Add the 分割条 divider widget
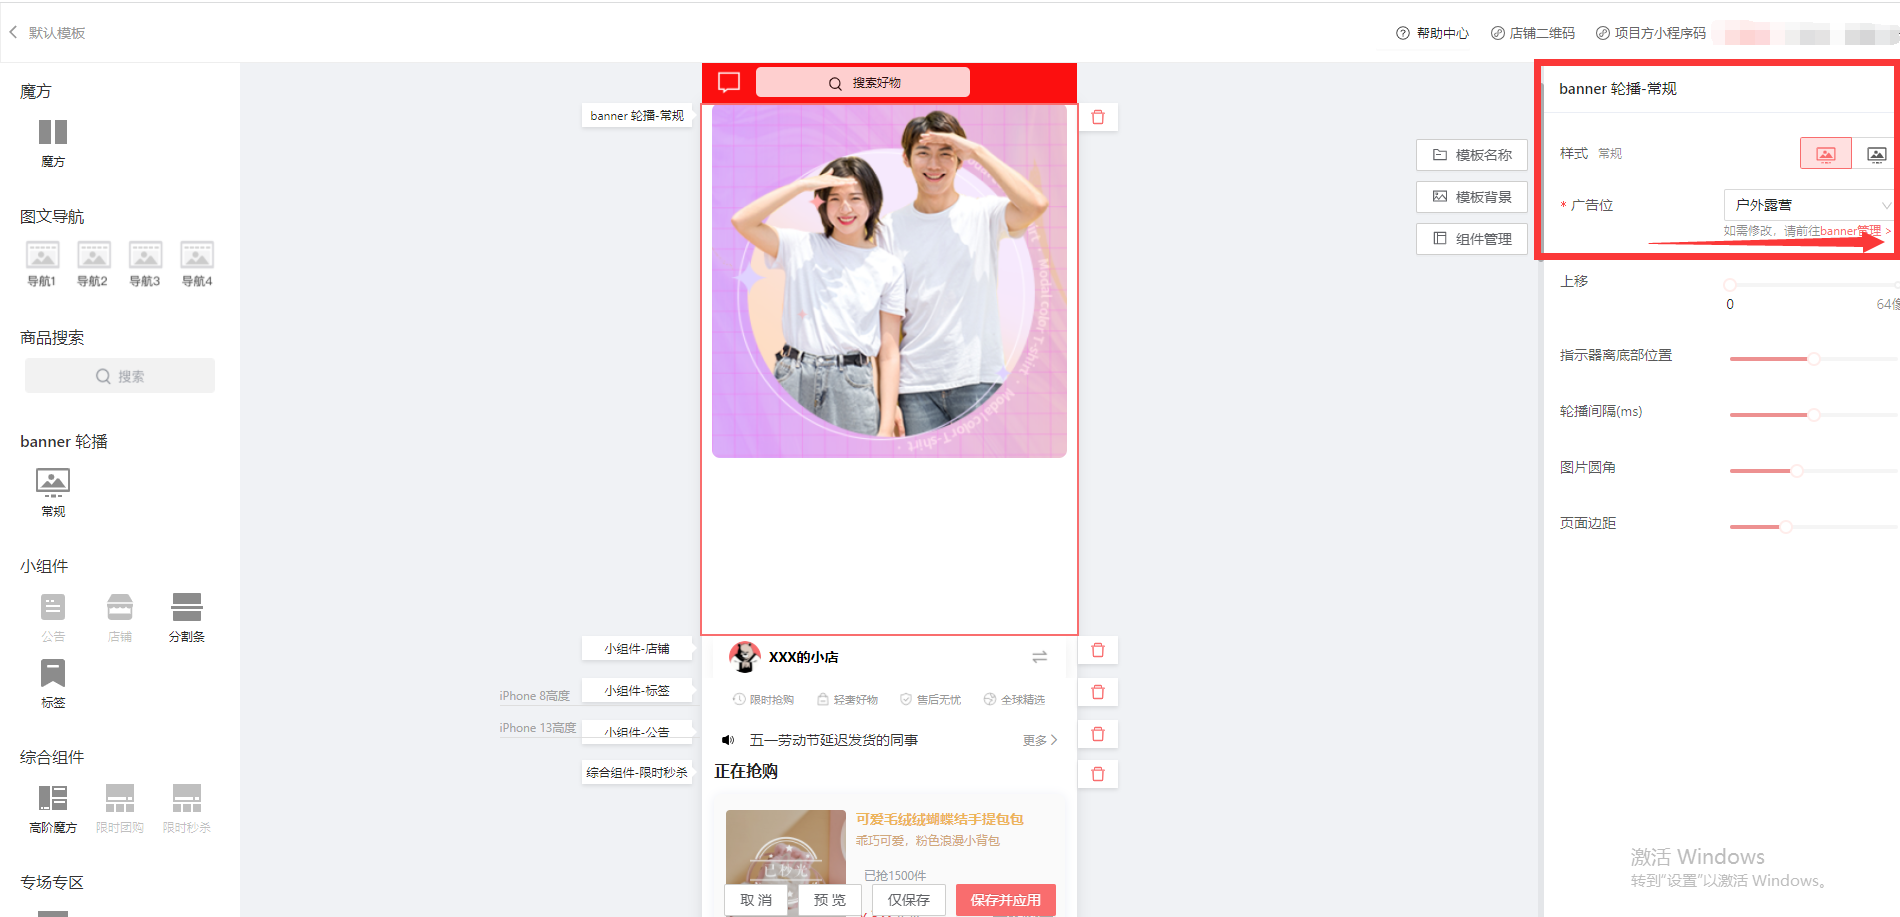This screenshot has width=1900, height=917. tap(187, 608)
